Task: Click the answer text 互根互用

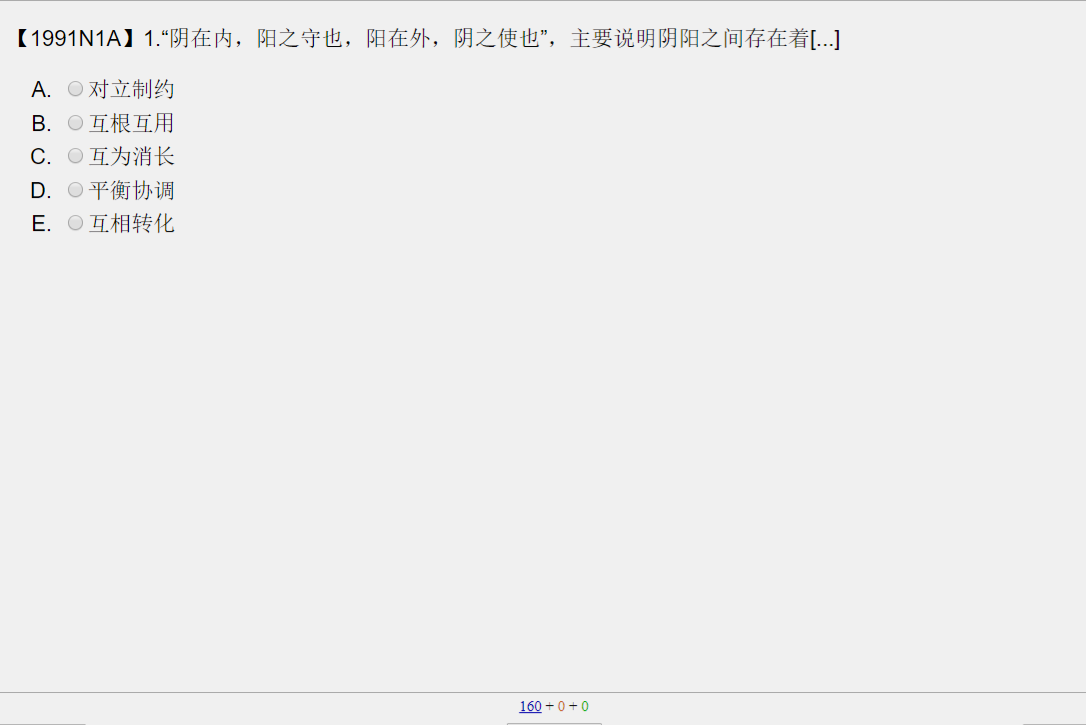Action: pyautogui.click(x=132, y=123)
